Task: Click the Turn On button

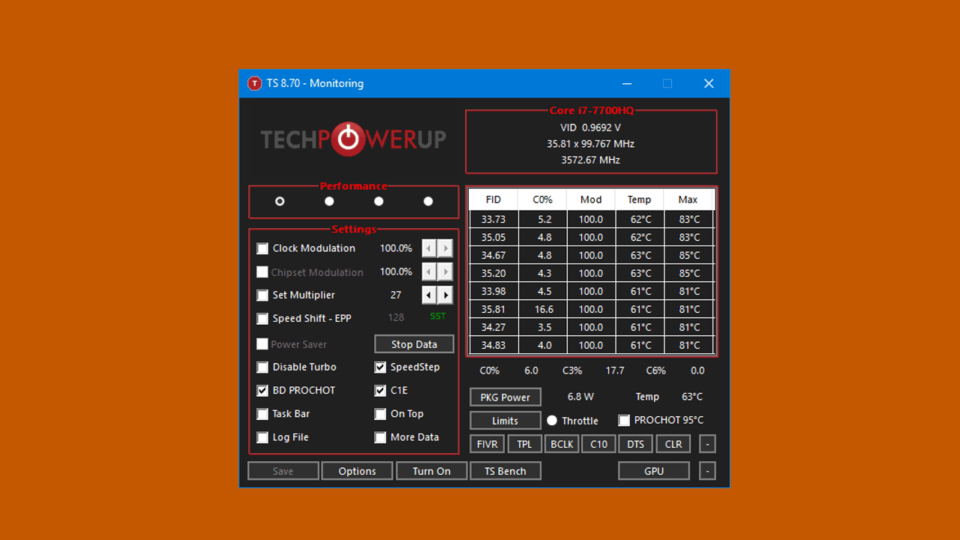Action: click(x=432, y=471)
